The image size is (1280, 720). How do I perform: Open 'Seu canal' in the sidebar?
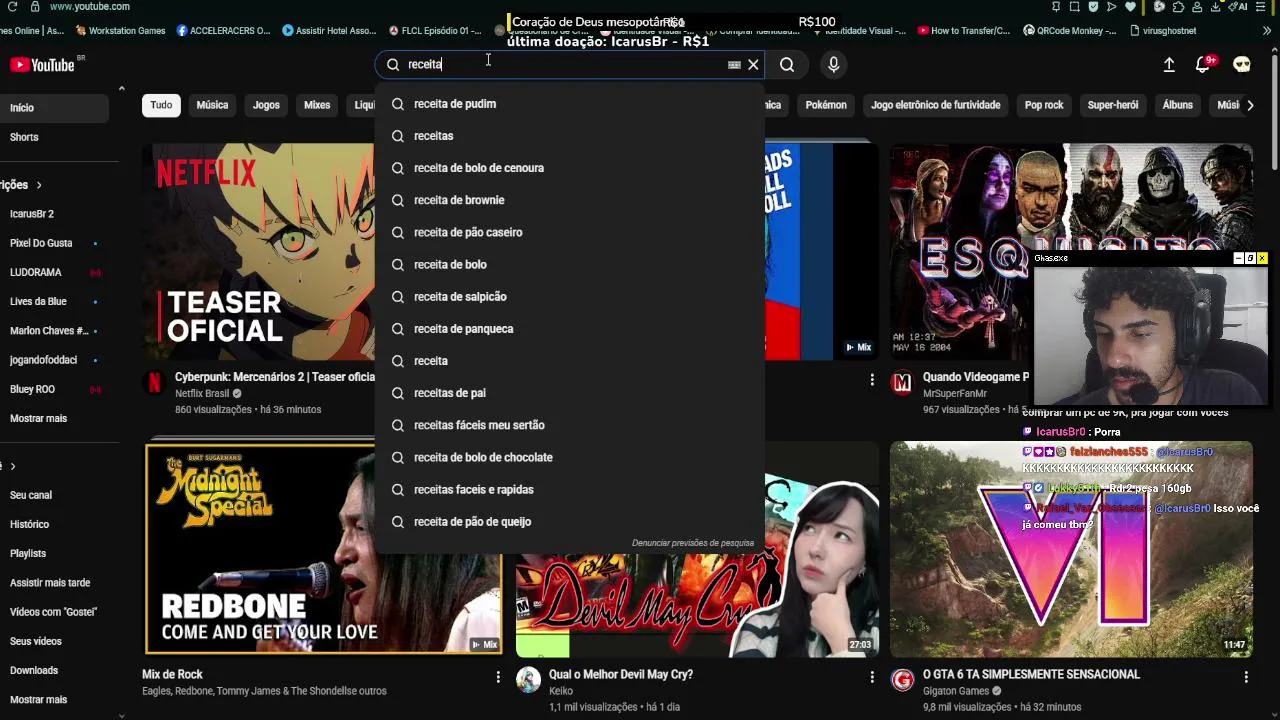click(55, 495)
